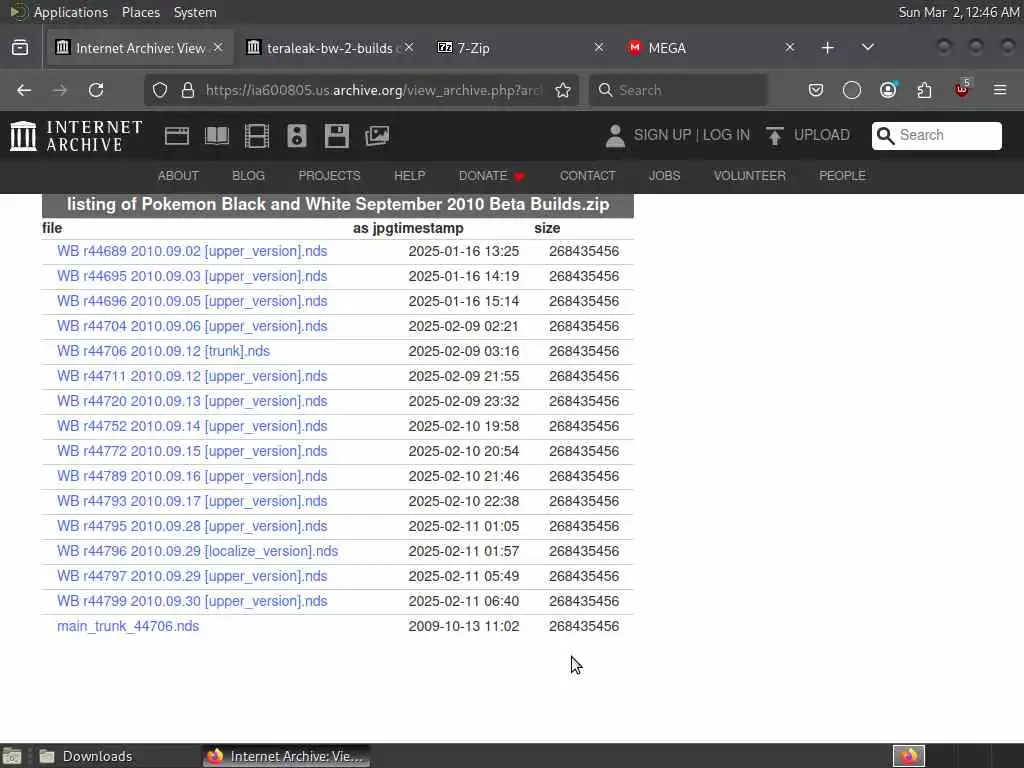Screen dimensions: 1024x768
Task: Download WB r44689 2010.09.02 upper_version.nds
Action: coord(192,251)
